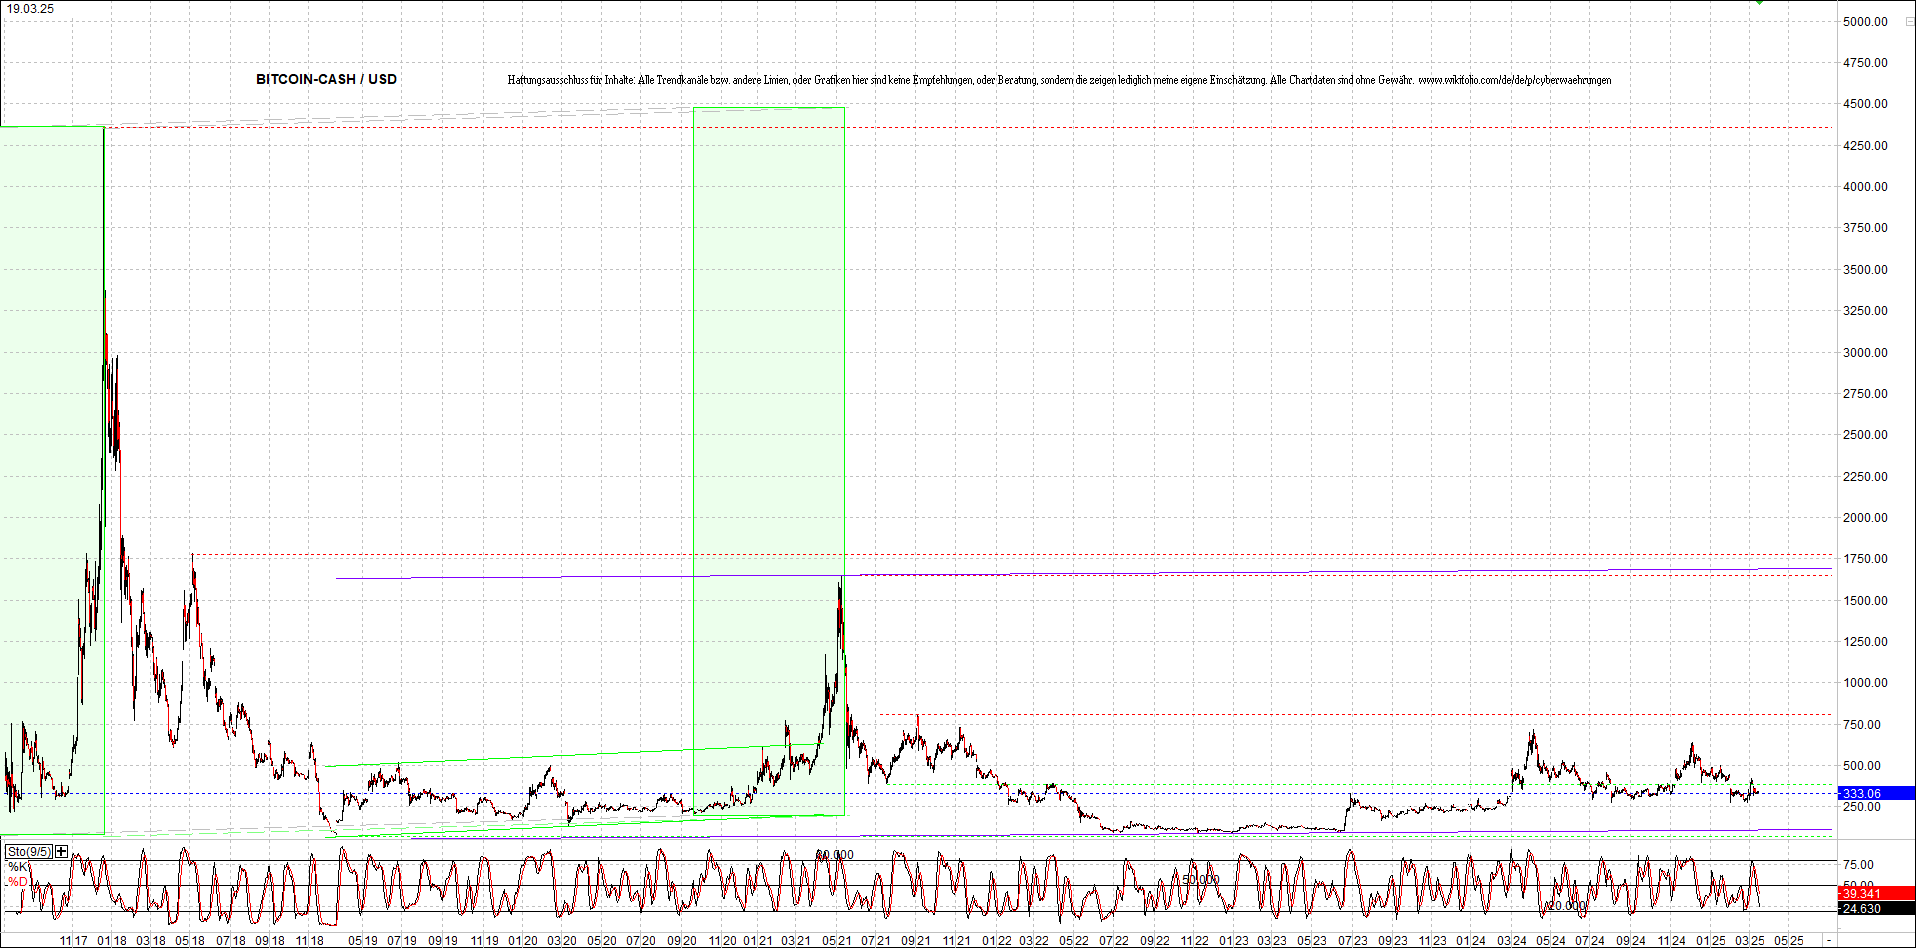
Task: Collapse the price scale minus box
Action: tap(1908, 21)
